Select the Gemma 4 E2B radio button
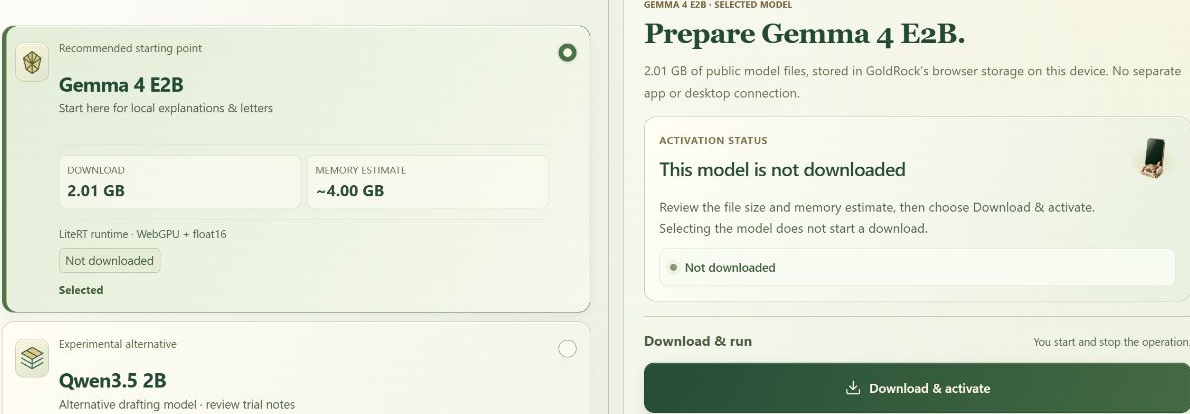 [x=567, y=52]
